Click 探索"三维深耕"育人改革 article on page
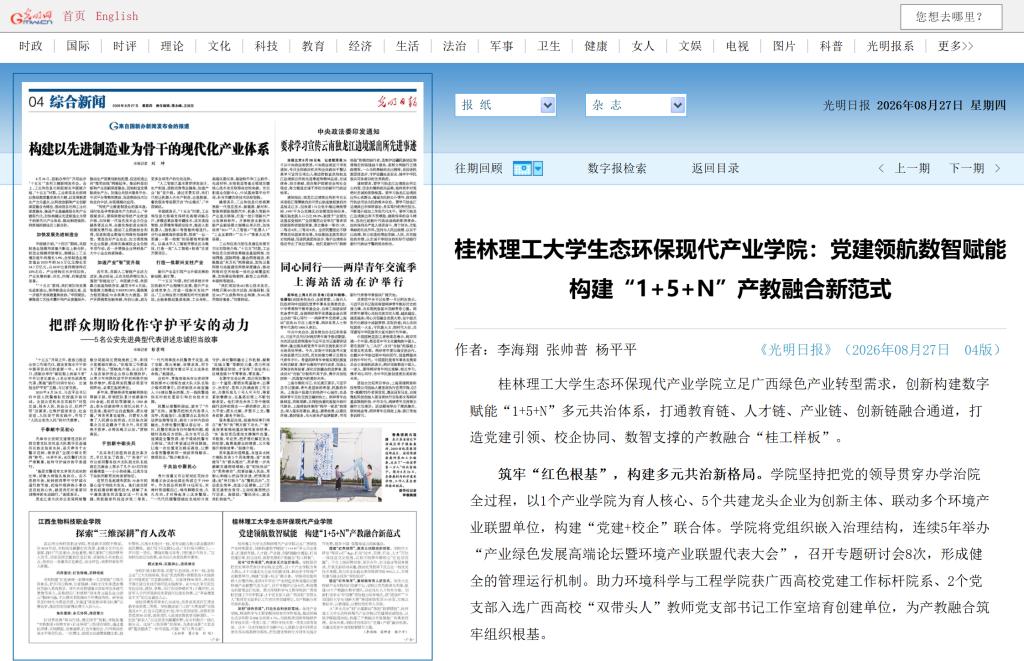 125,533
